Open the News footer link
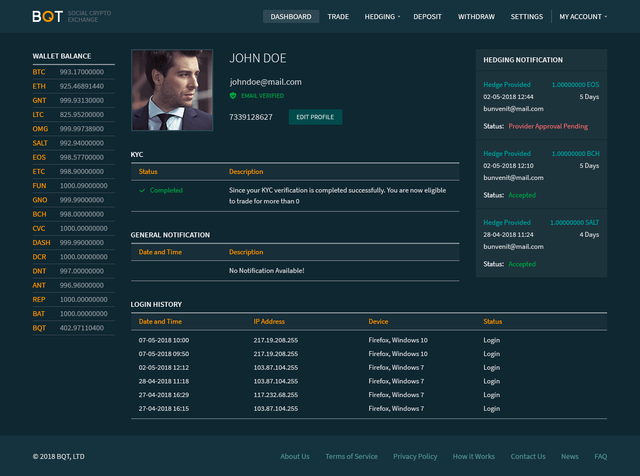The width and height of the screenshot is (640, 476). tap(569, 456)
